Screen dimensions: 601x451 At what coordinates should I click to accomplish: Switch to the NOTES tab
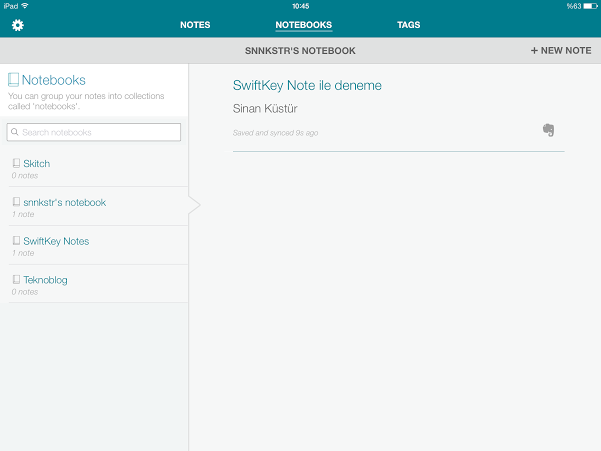point(195,25)
